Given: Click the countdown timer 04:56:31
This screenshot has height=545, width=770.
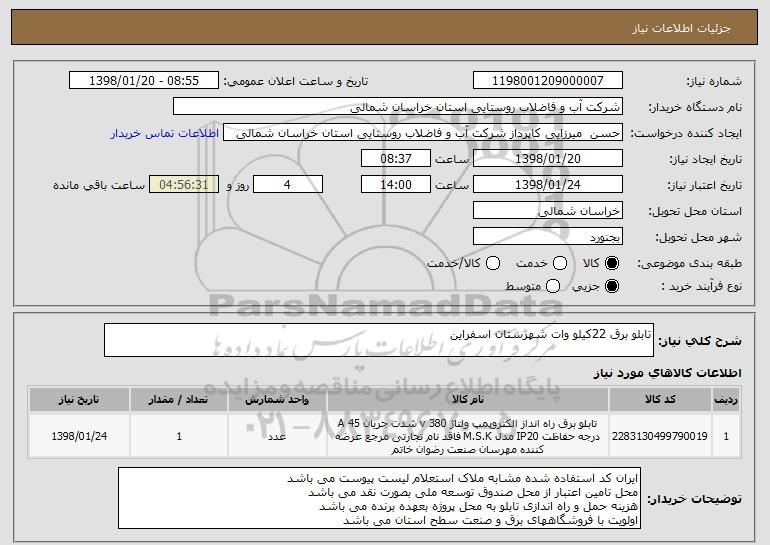Looking at the screenshot, I should (x=184, y=185).
